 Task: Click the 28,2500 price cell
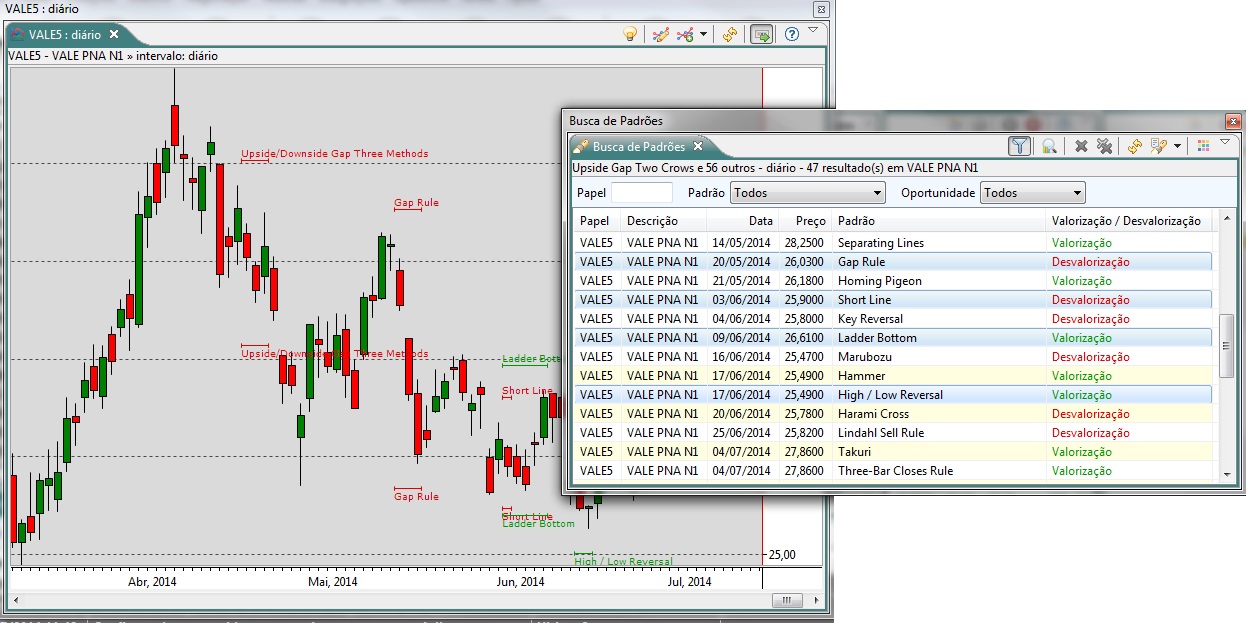(805, 243)
